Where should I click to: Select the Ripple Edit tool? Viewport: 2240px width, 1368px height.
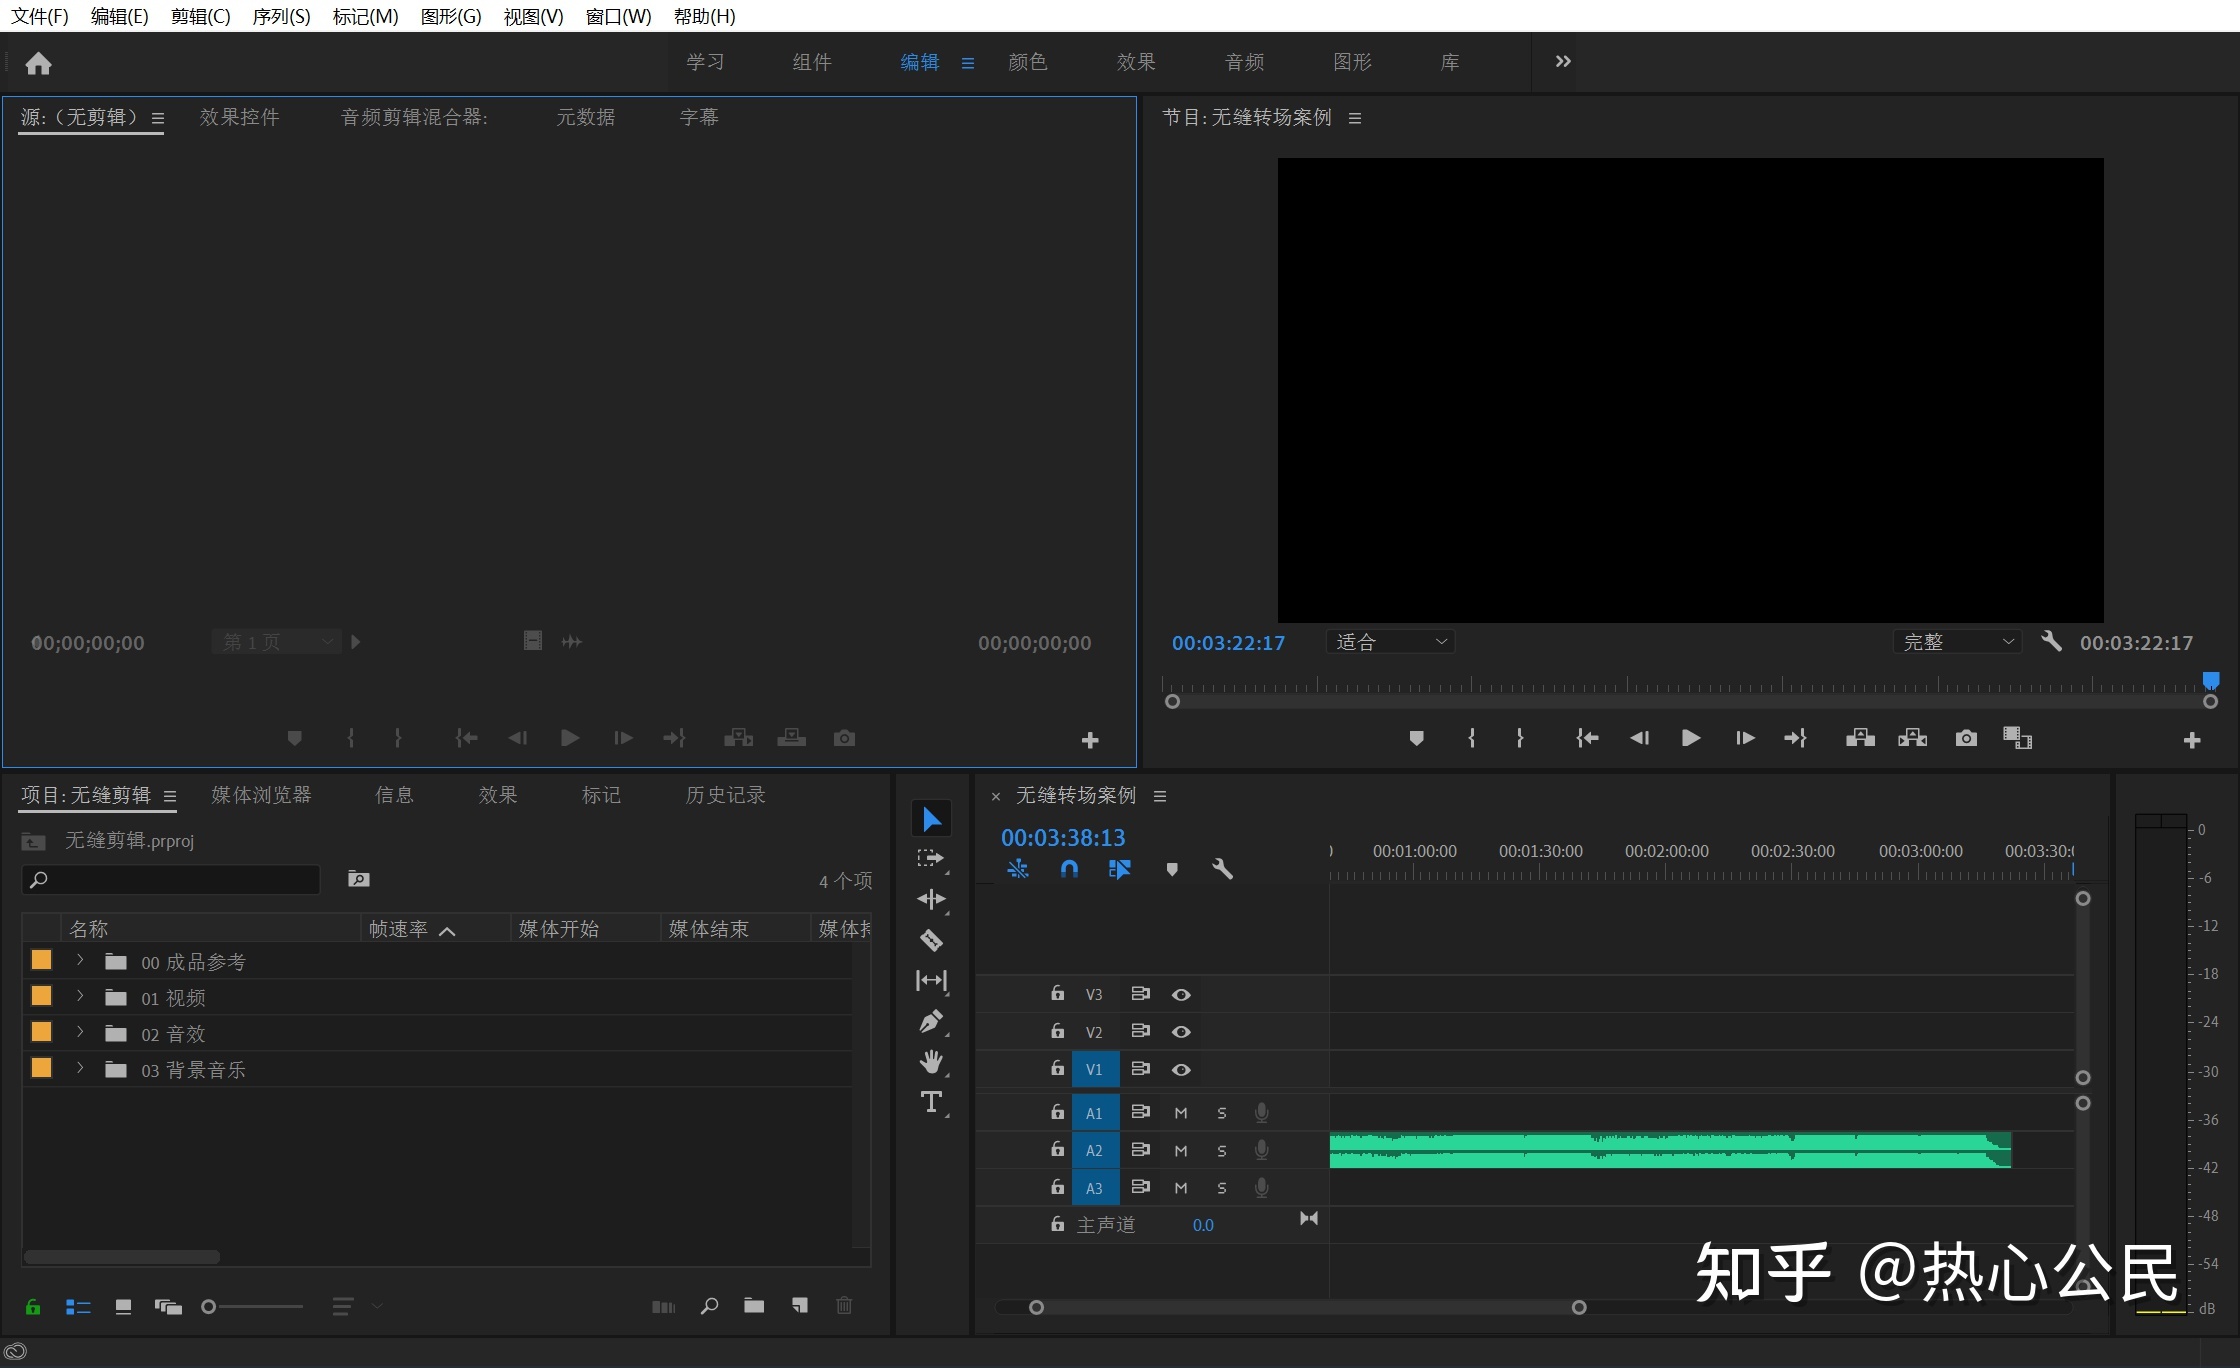[931, 899]
